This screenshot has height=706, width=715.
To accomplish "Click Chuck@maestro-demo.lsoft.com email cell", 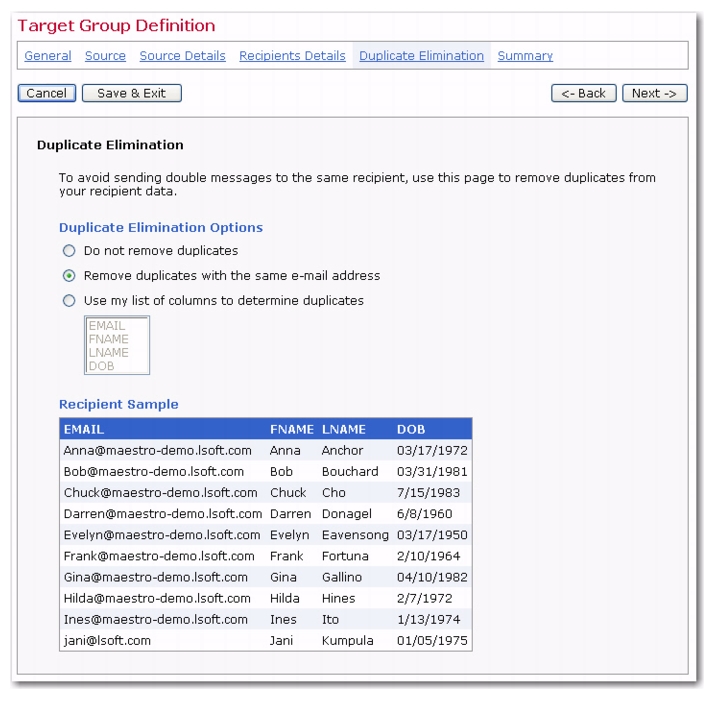I will coord(161,493).
